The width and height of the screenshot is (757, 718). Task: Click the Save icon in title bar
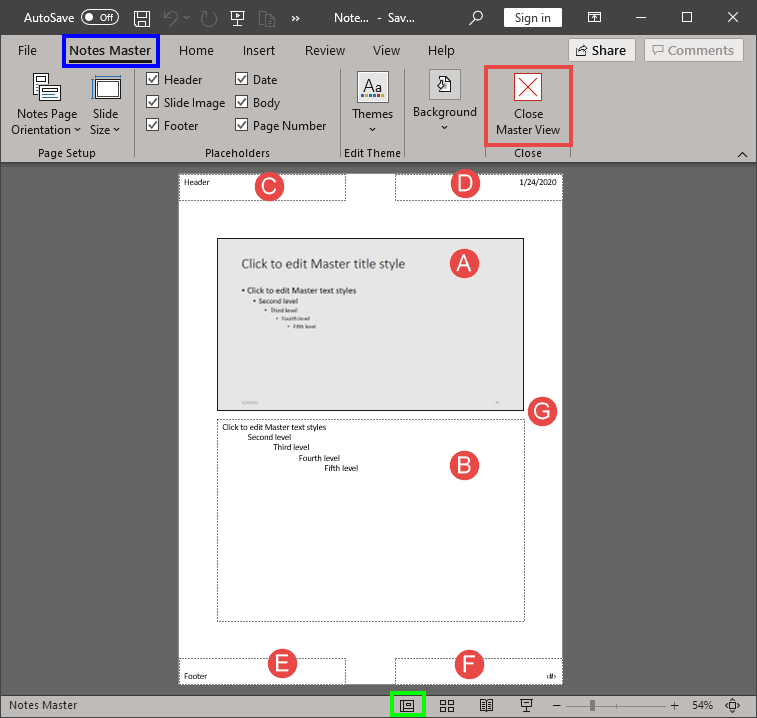point(142,18)
